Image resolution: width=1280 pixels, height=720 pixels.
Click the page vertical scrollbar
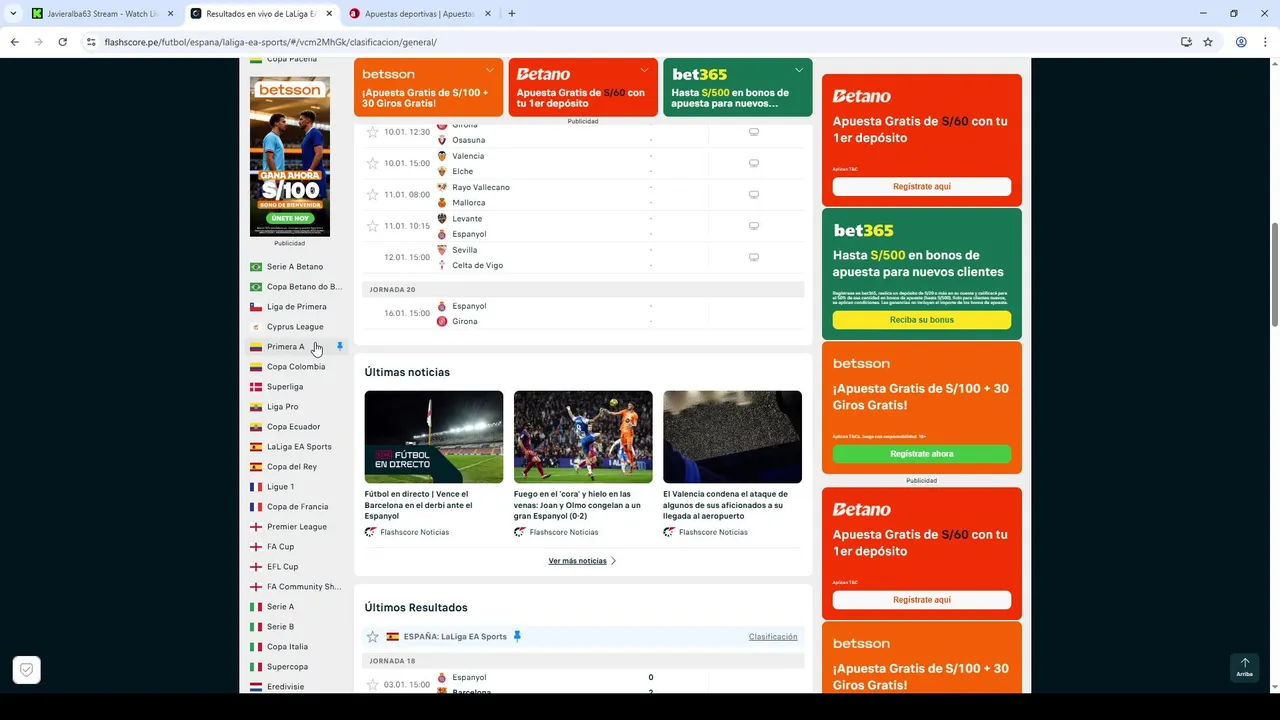pos(1274,273)
